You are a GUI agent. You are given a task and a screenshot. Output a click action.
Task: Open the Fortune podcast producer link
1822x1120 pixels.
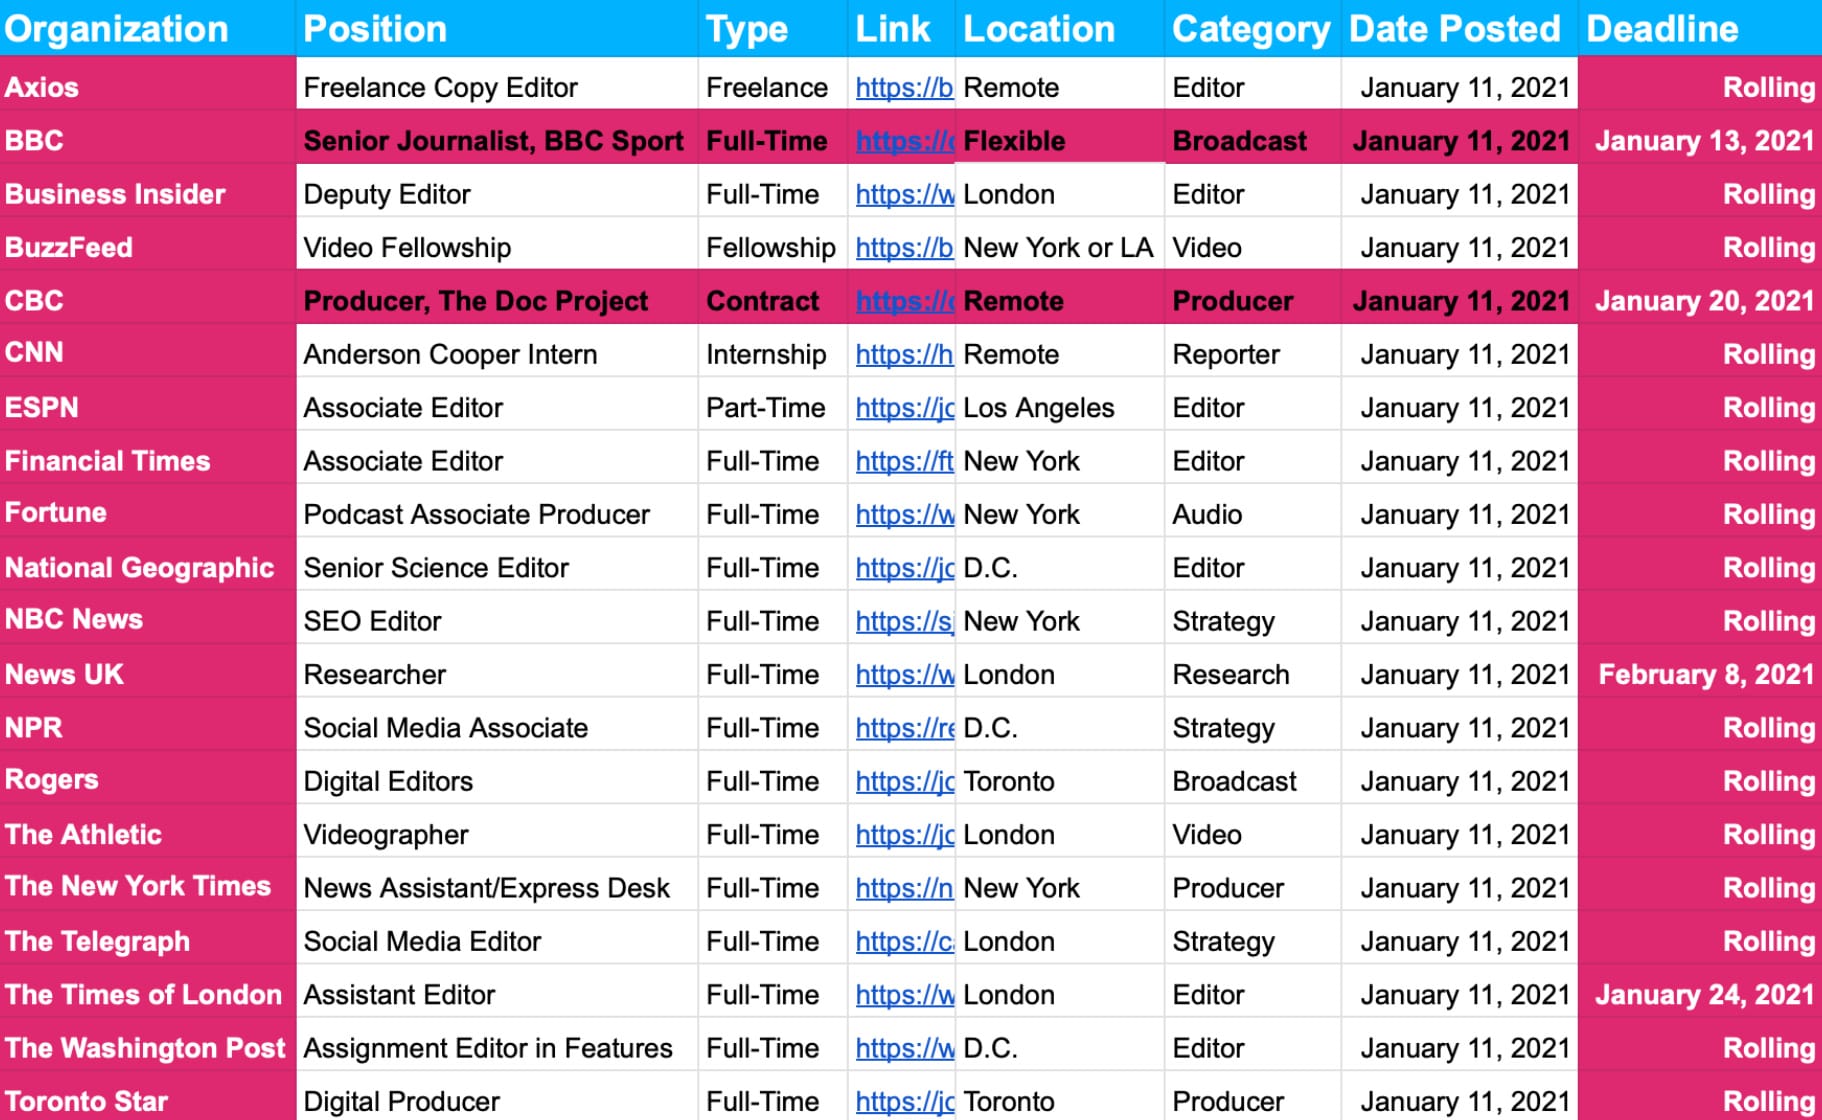pyautogui.click(x=903, y=515)
